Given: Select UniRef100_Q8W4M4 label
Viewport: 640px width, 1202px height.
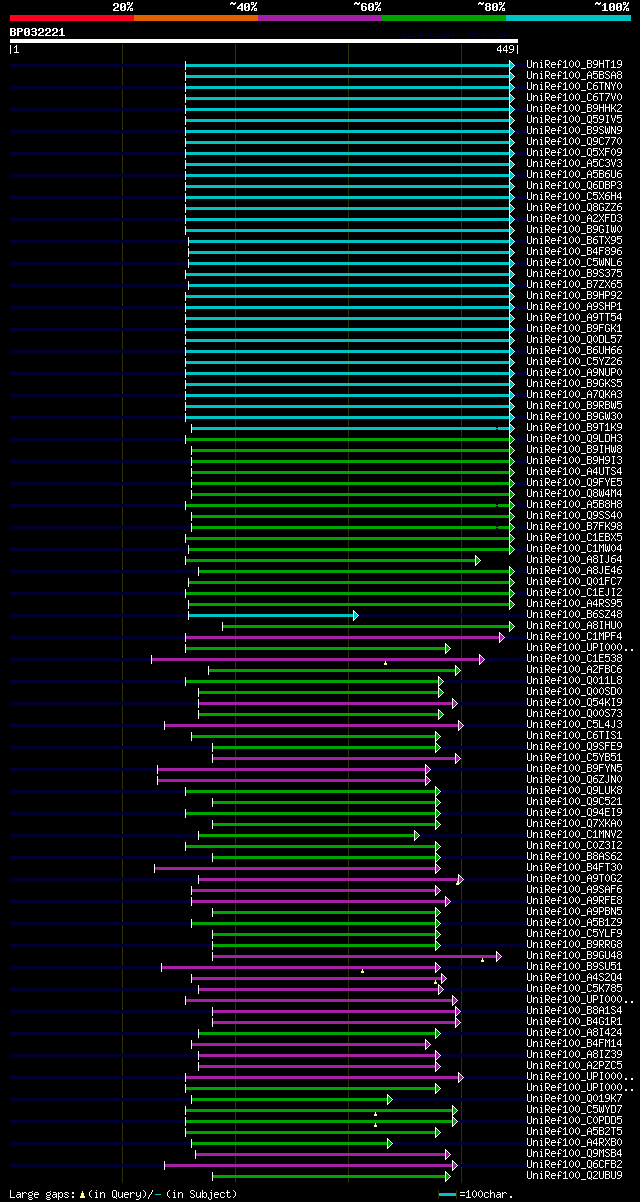Looking at the screenshot, I should (x=574, y=493).
